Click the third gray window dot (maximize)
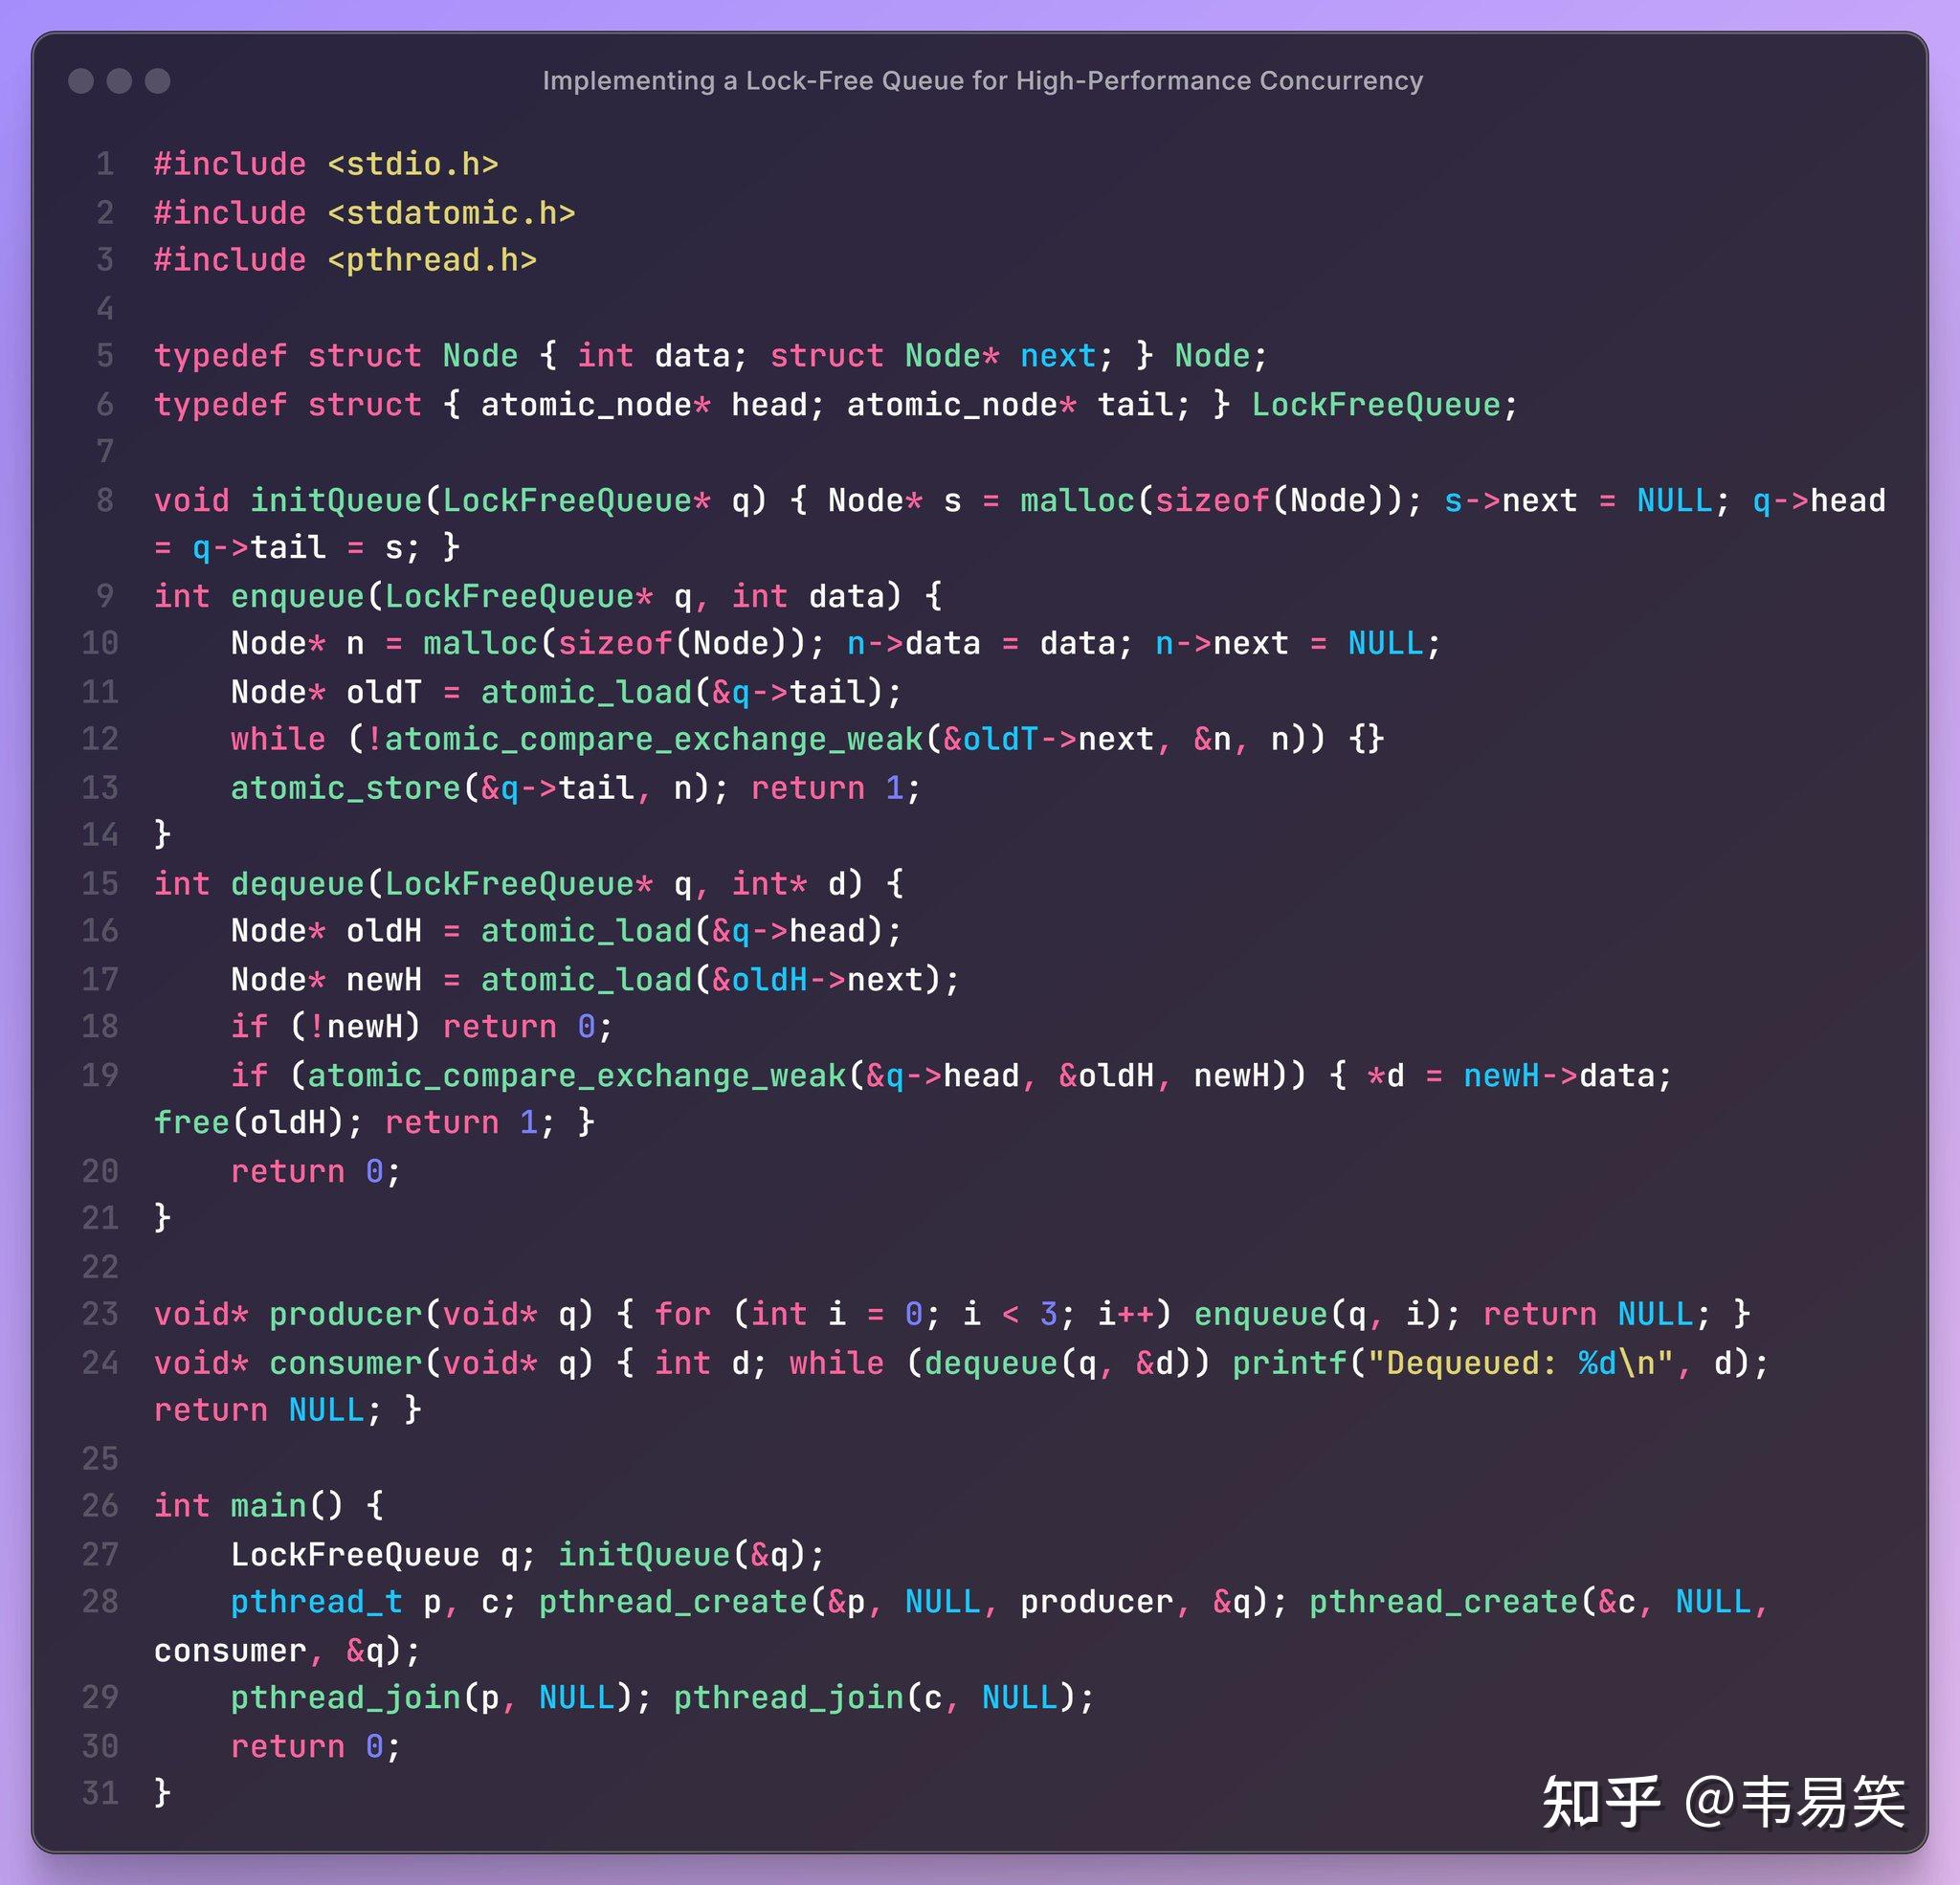 pyautogui.click(x=158, y=81)
